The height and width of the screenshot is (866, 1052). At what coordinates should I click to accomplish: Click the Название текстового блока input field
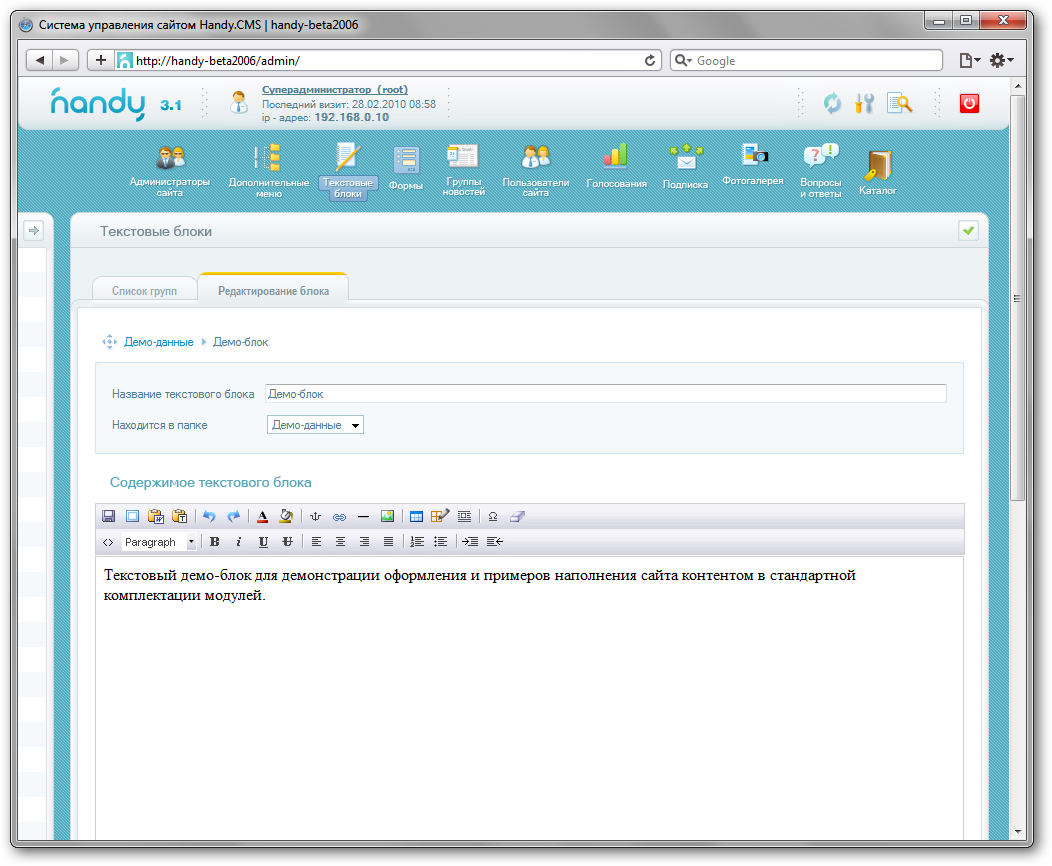[605, 394]
